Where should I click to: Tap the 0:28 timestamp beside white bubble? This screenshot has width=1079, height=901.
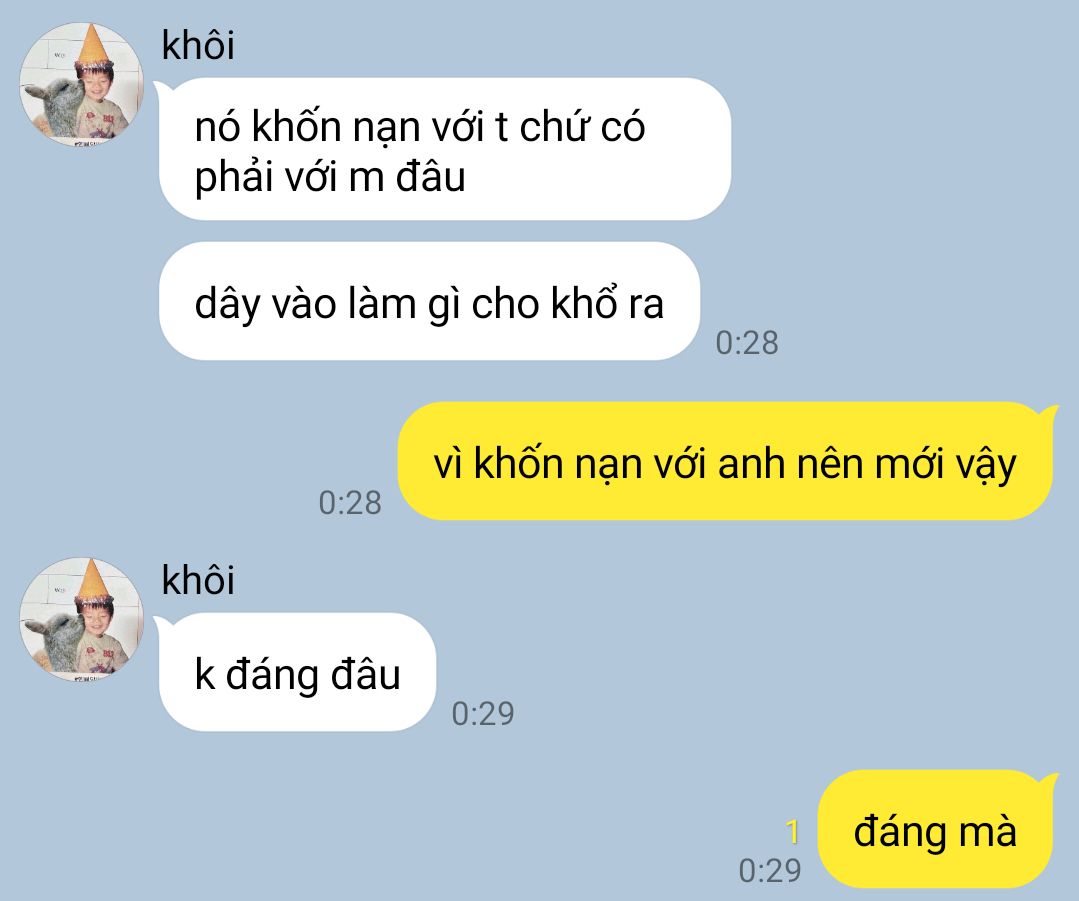(747, 343)
